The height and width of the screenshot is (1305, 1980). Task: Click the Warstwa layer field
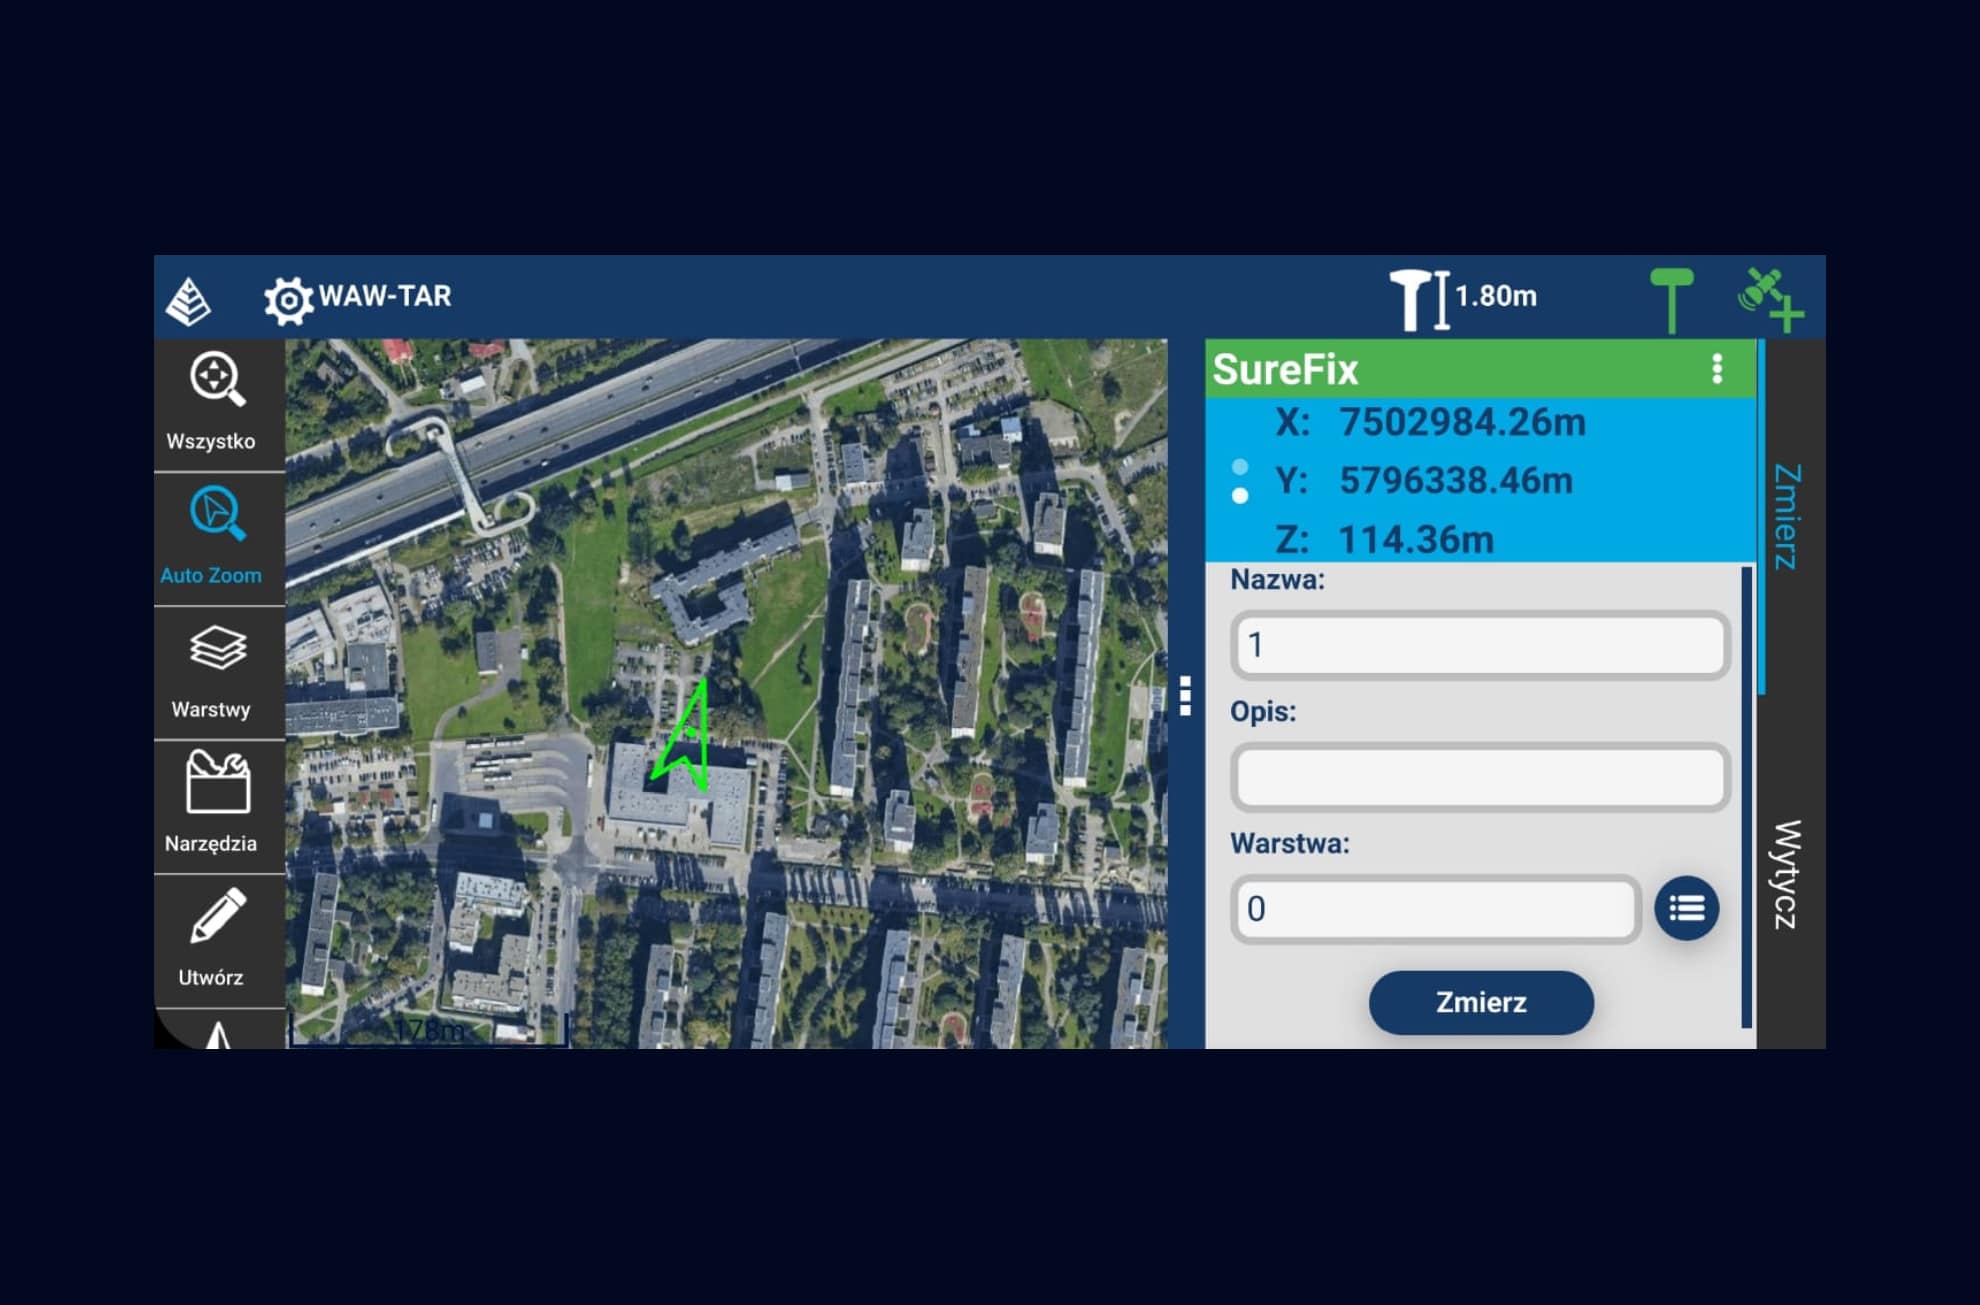[x=1434, y=909]
